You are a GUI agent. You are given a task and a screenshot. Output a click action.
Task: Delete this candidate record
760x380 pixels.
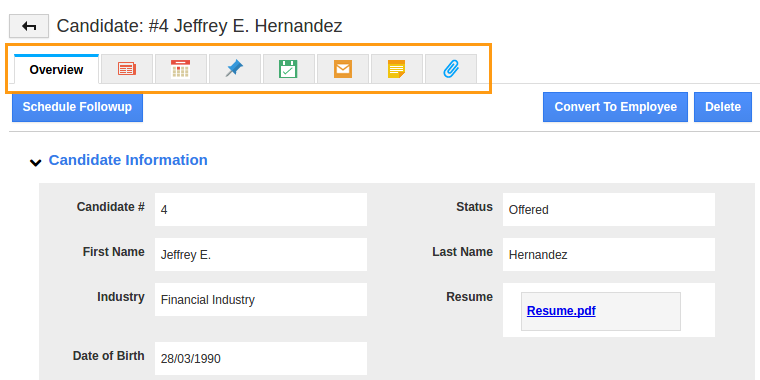[x=723, y=107]
